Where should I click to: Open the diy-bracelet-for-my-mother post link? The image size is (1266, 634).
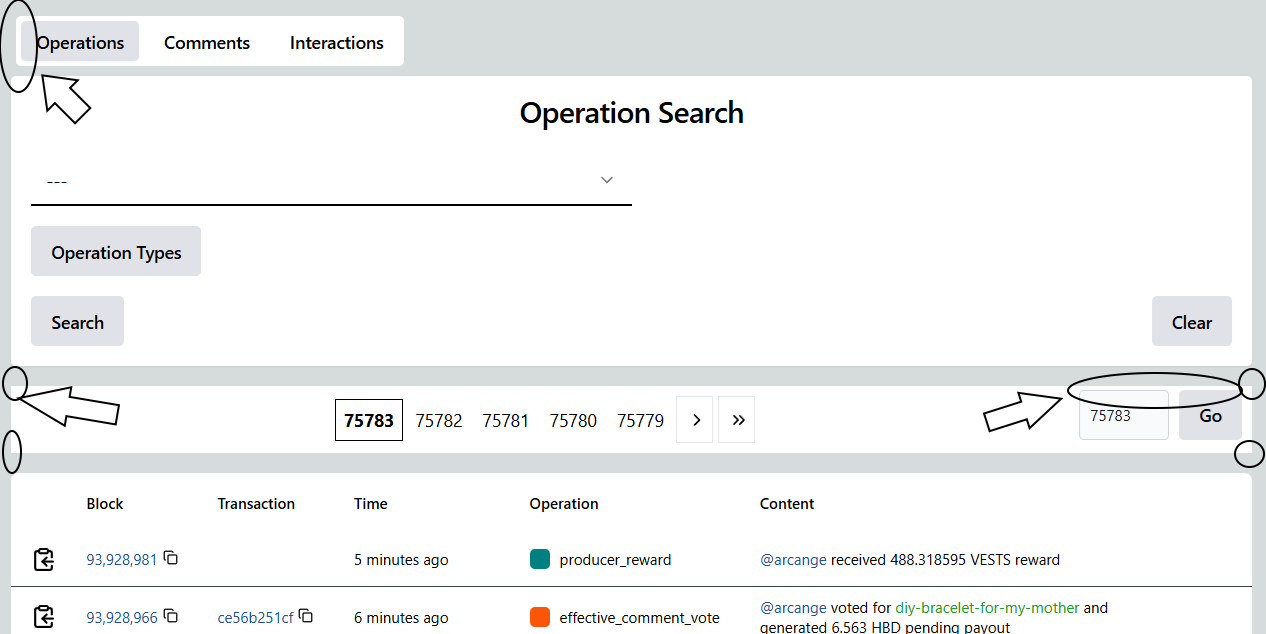click(987, 607)
